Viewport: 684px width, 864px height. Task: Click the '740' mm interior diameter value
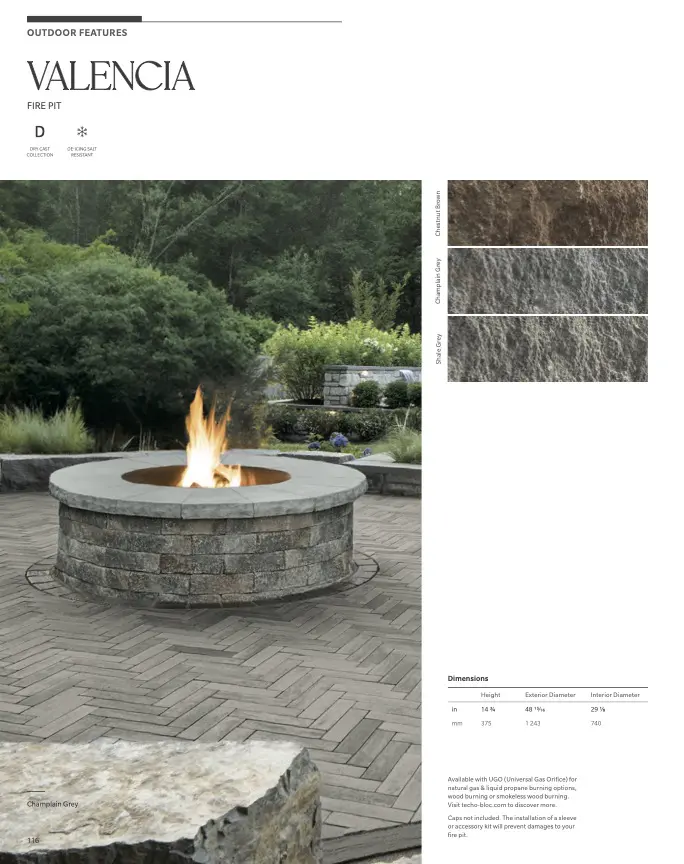click(x=596, y=723)
